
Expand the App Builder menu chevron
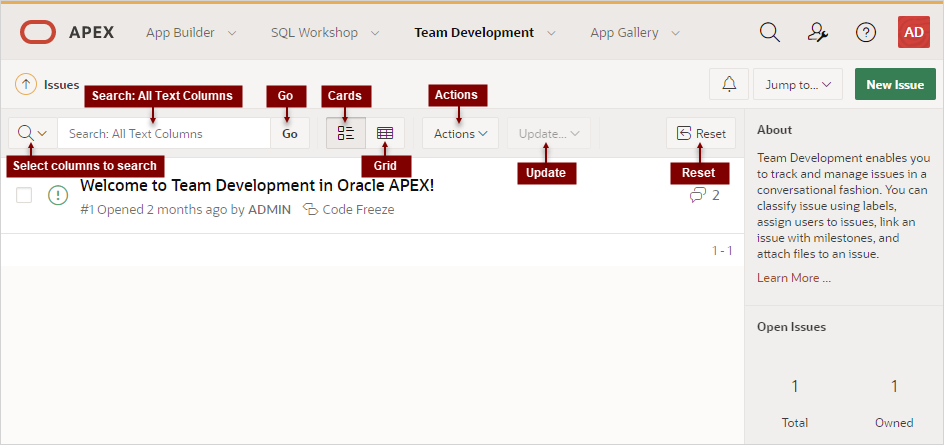(232, 33)
